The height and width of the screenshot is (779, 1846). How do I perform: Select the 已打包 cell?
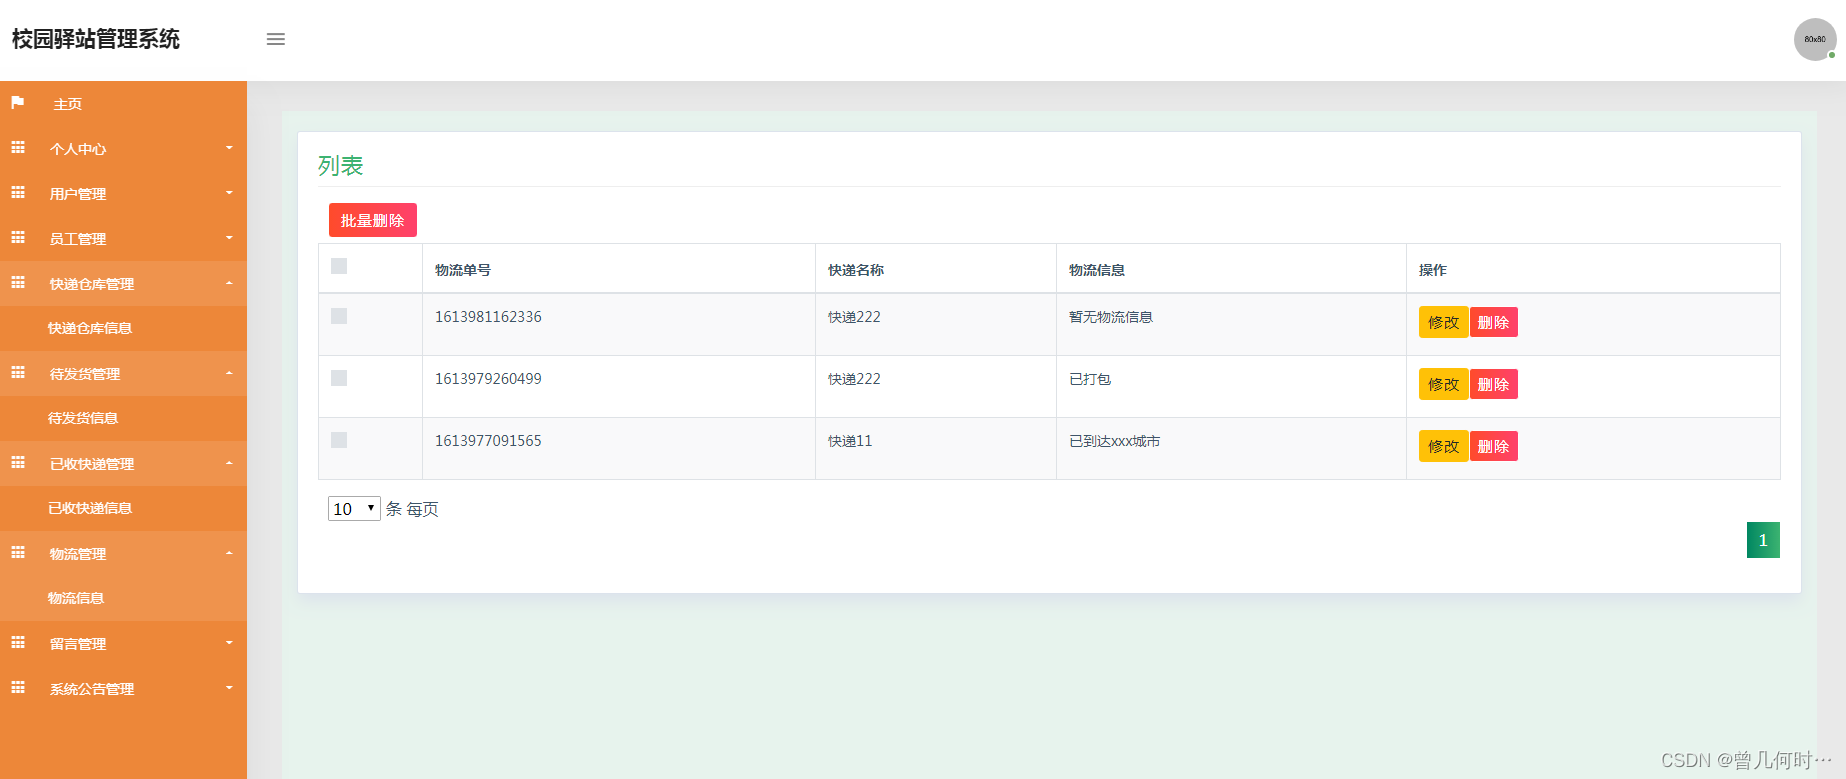1090,379
